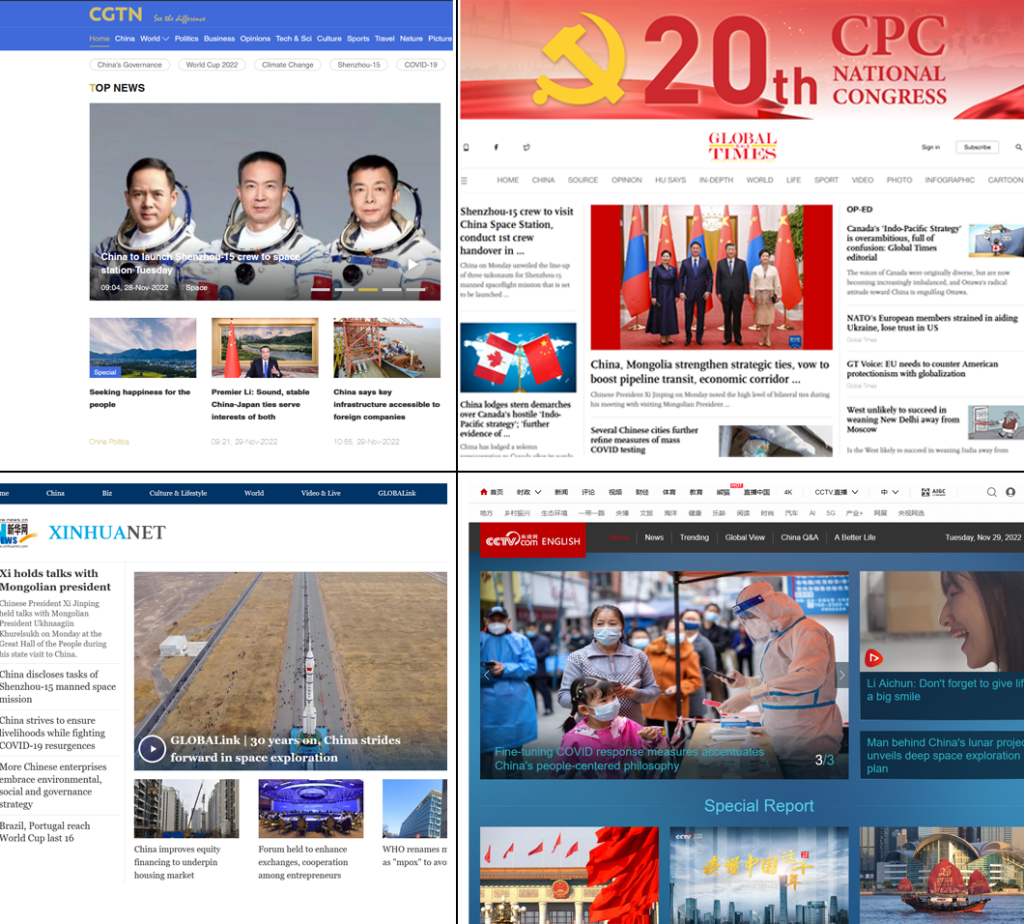Open 4K in CCTV top bar
This screenshot has width=1024, height=924.
[788, 492]
